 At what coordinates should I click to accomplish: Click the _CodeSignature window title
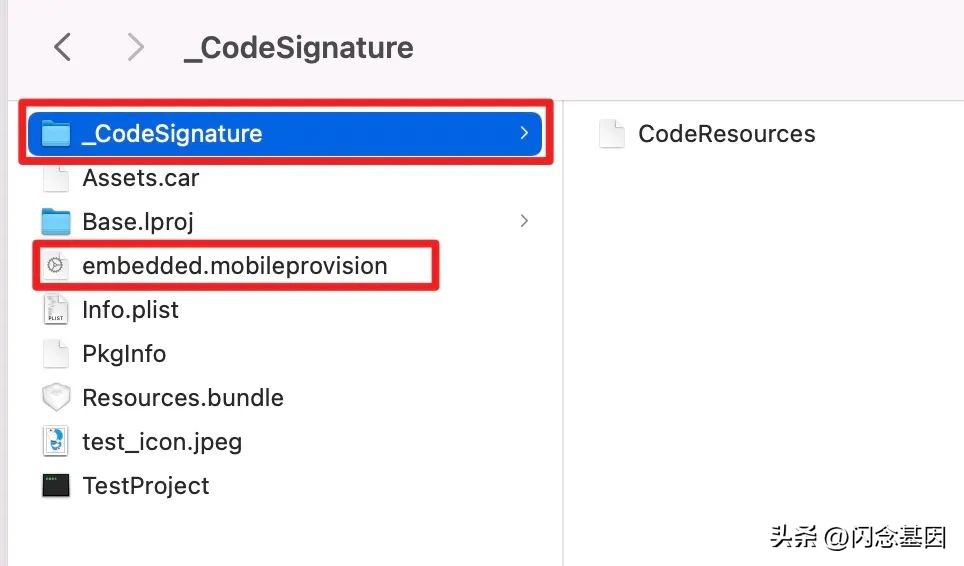(x=298, y=47)
